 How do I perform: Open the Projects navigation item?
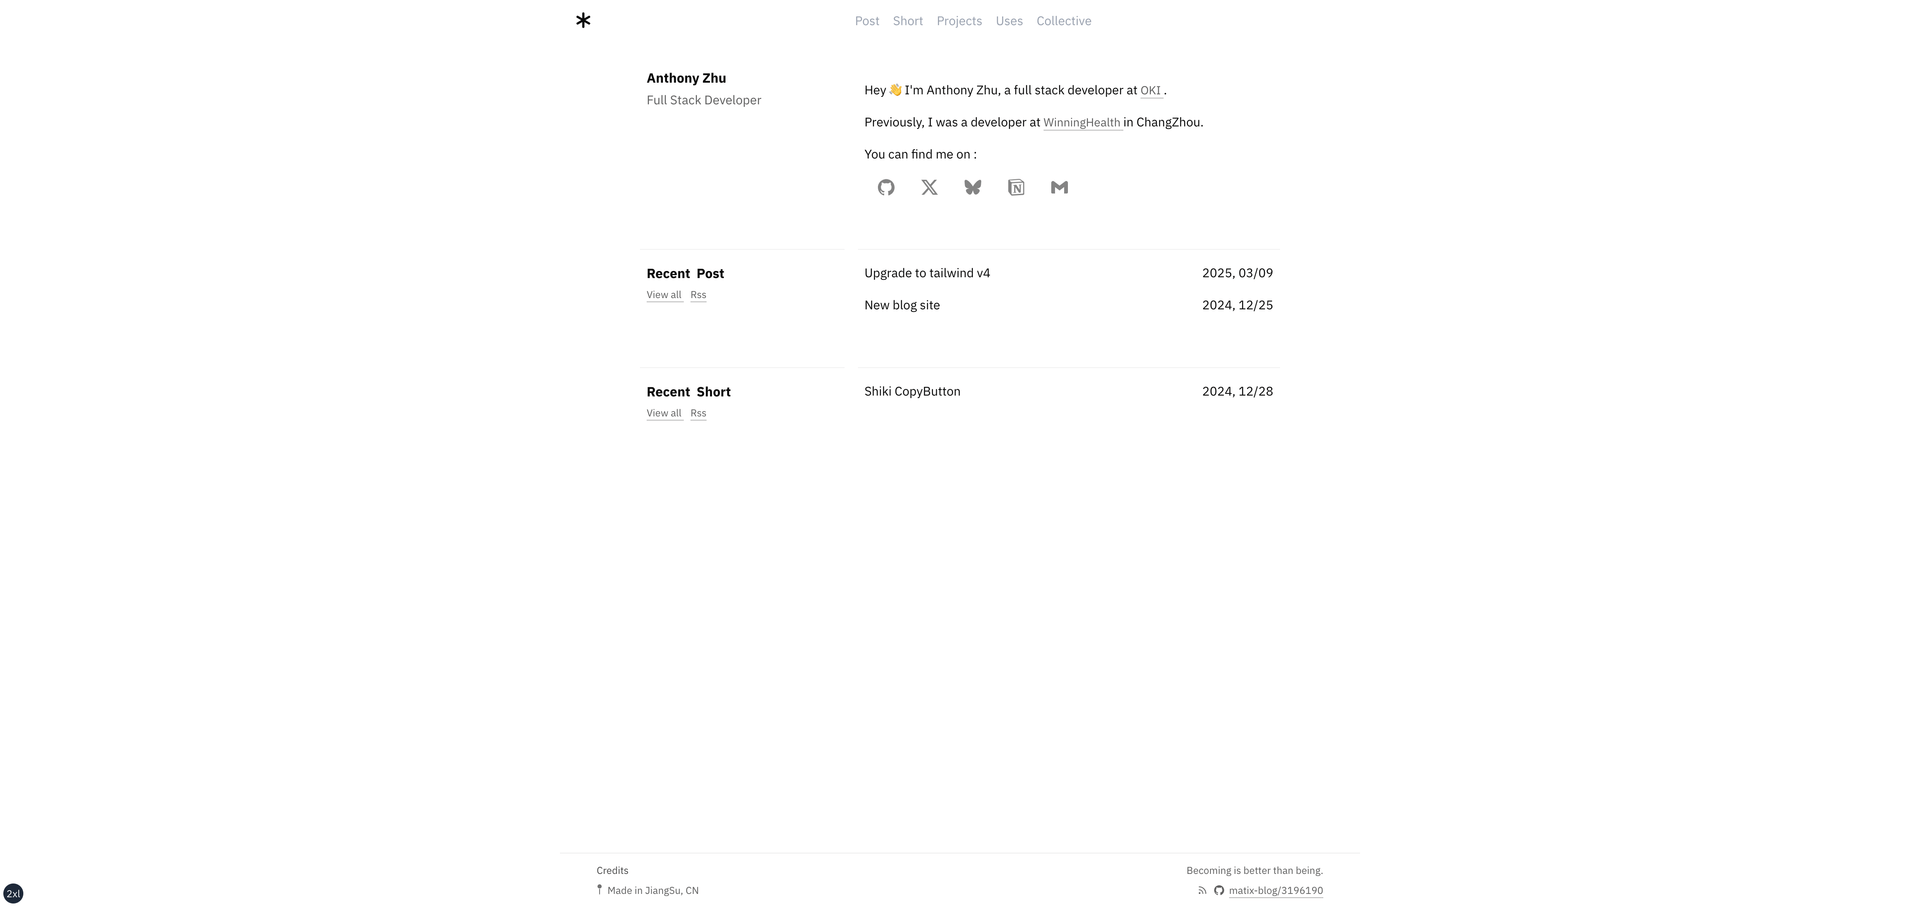pyautogui.click(x=959, y=21)
